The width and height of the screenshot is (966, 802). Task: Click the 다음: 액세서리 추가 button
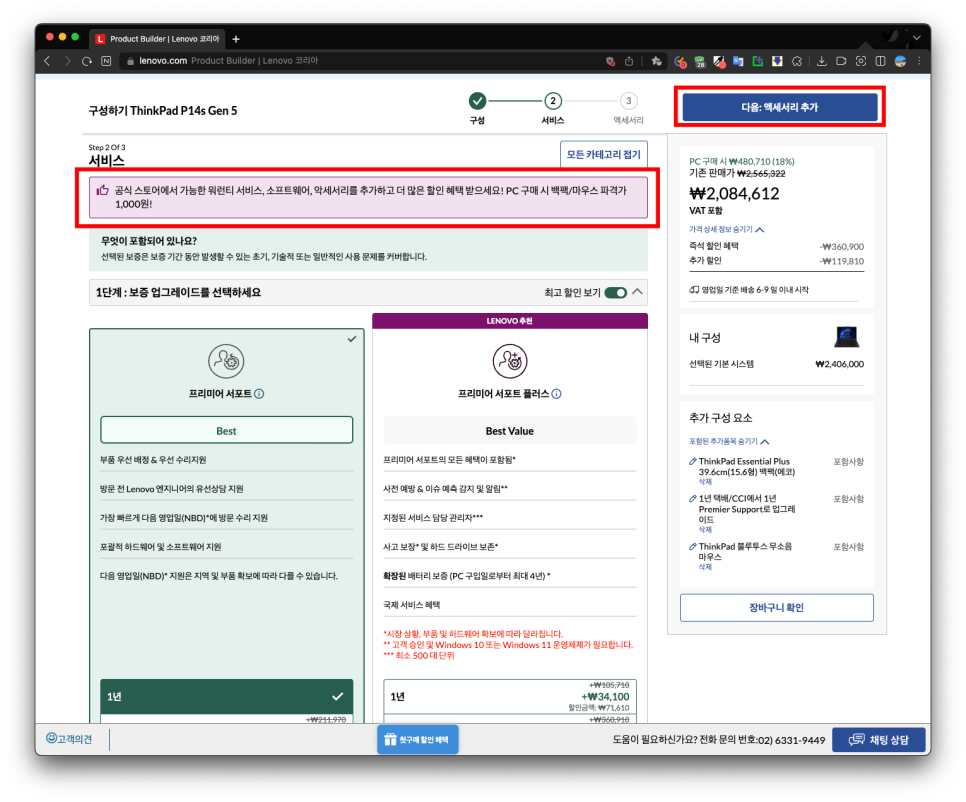point(779,107)
